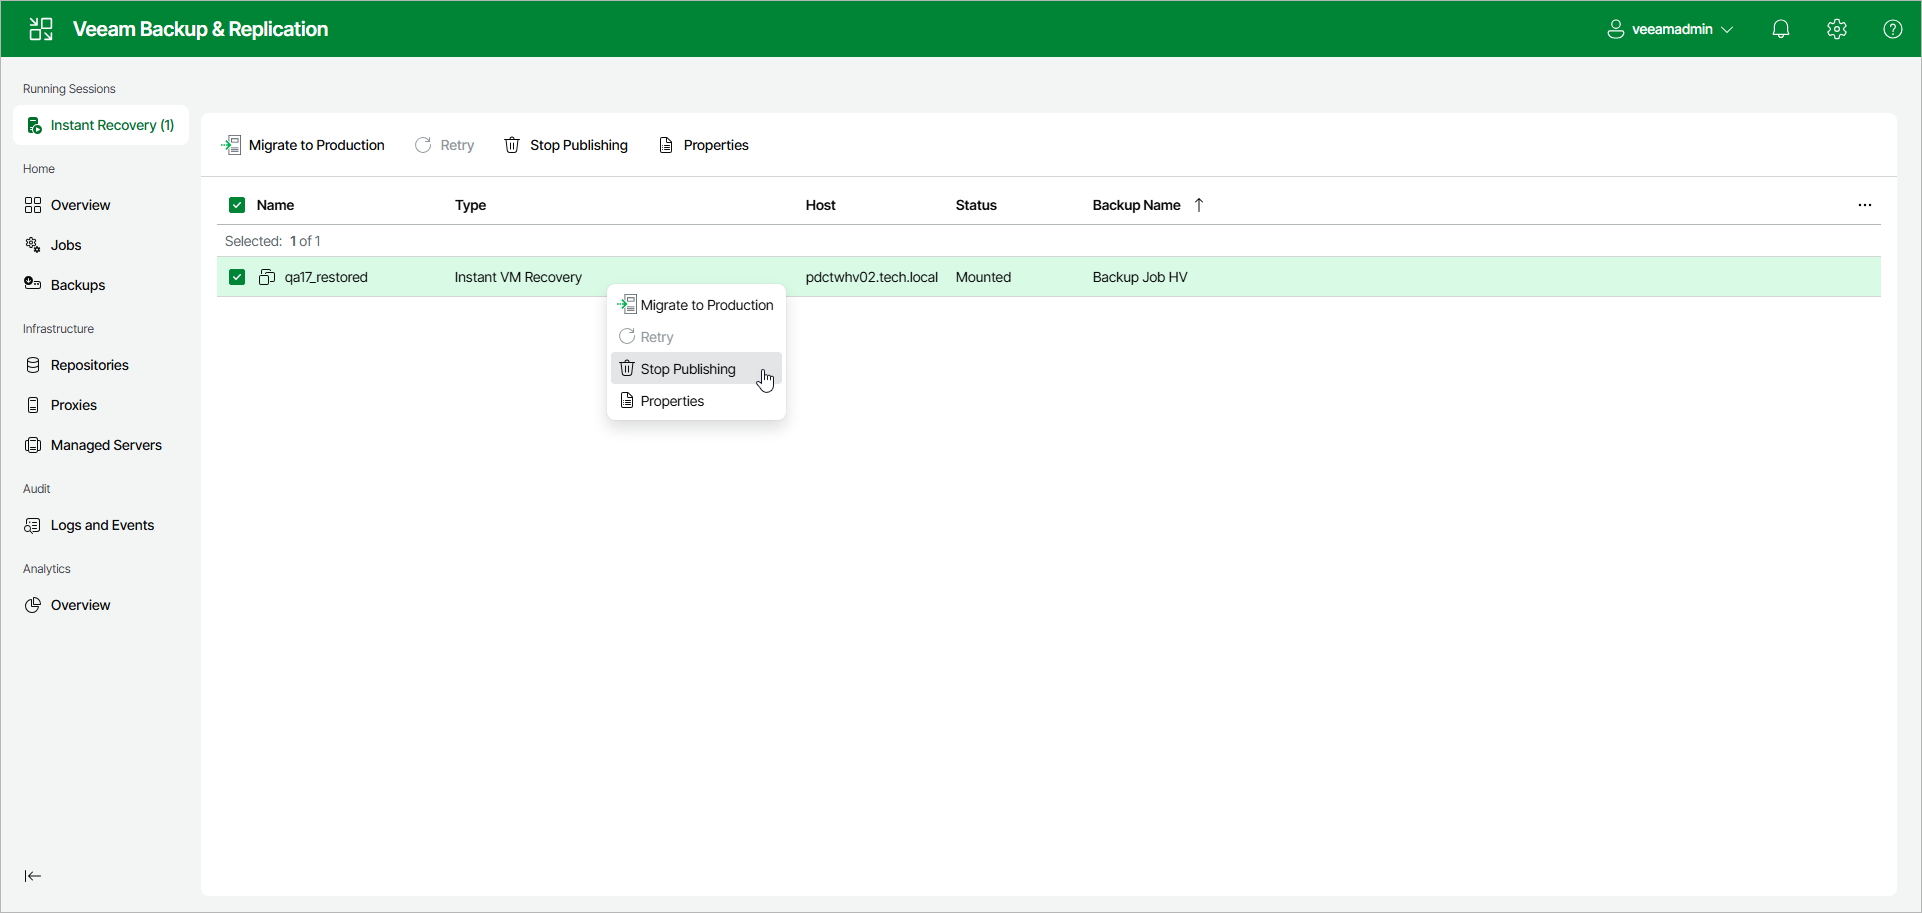
Task: Click the app launcher grid icon
Action: pyautogui.click(x=40, y=29)
